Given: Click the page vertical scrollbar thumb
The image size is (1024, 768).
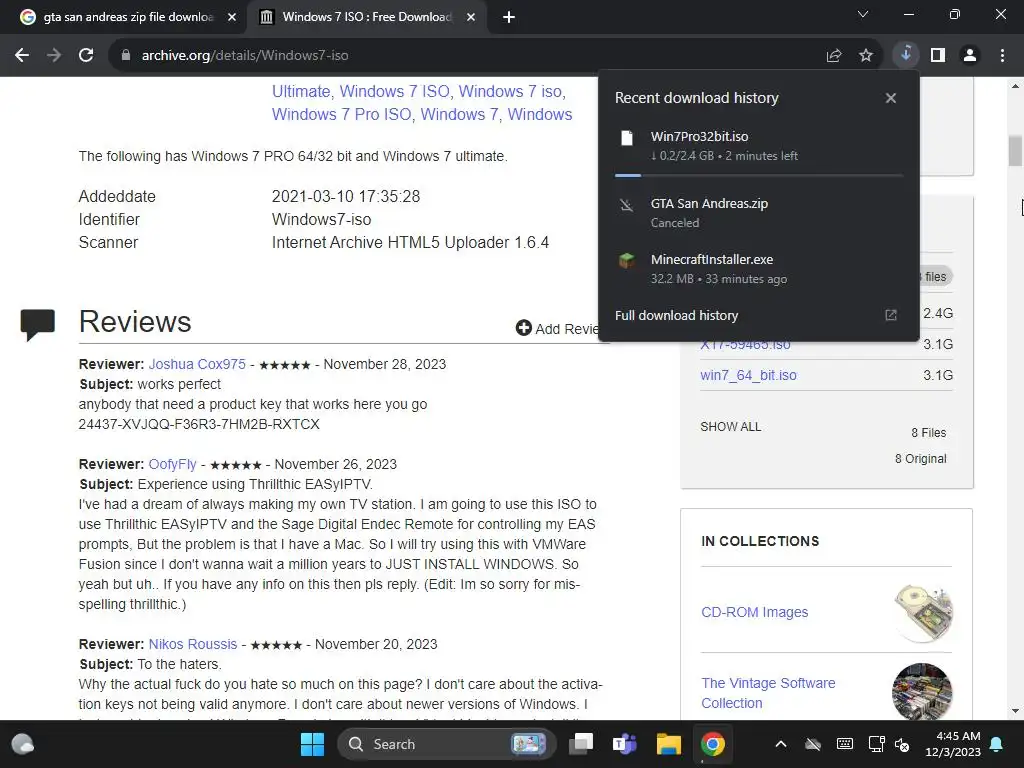Looking at the screenshot, I should (1015, 151).
